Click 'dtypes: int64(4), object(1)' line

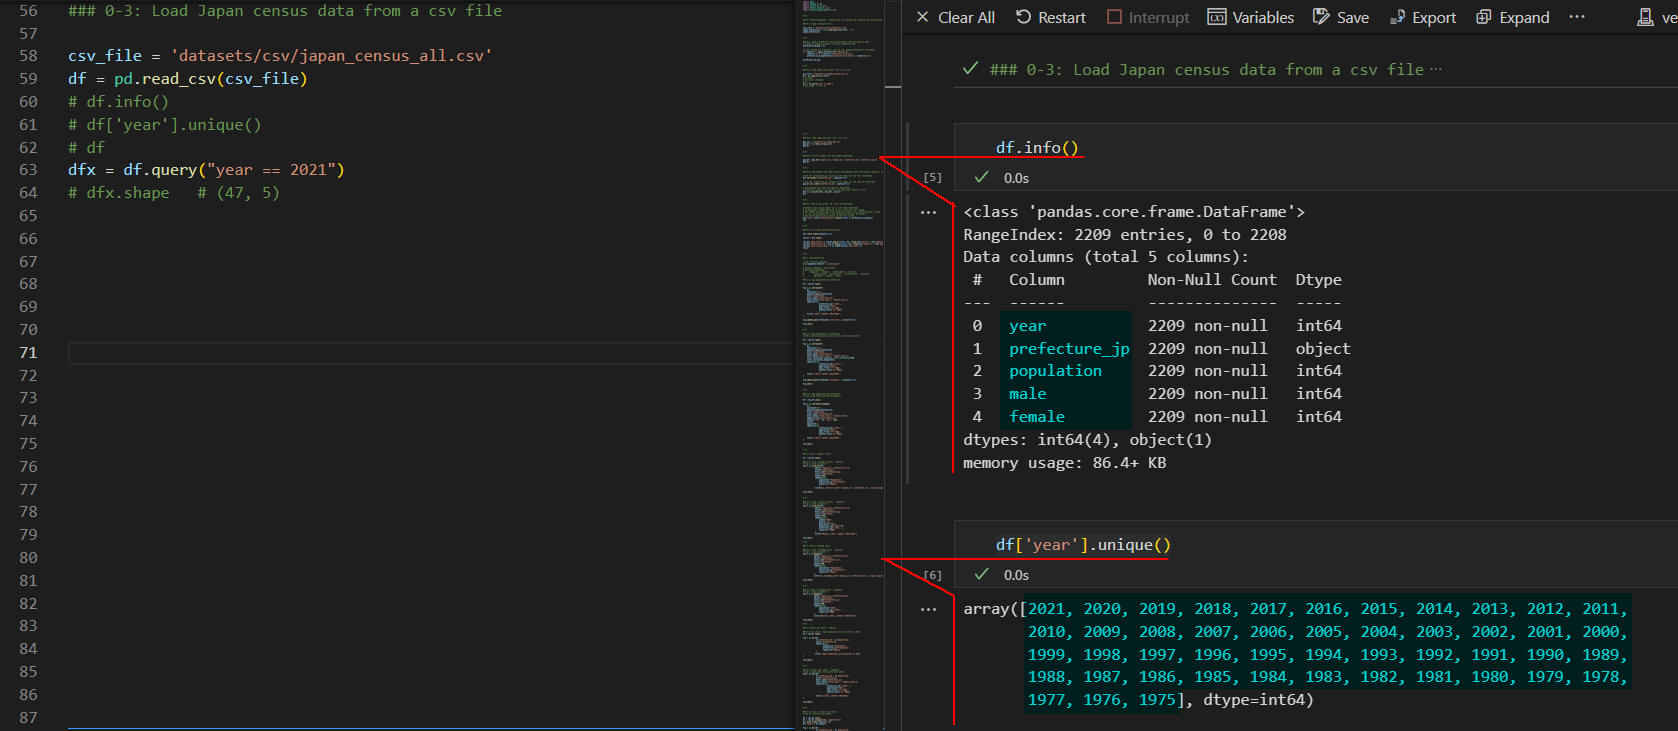1087,439
